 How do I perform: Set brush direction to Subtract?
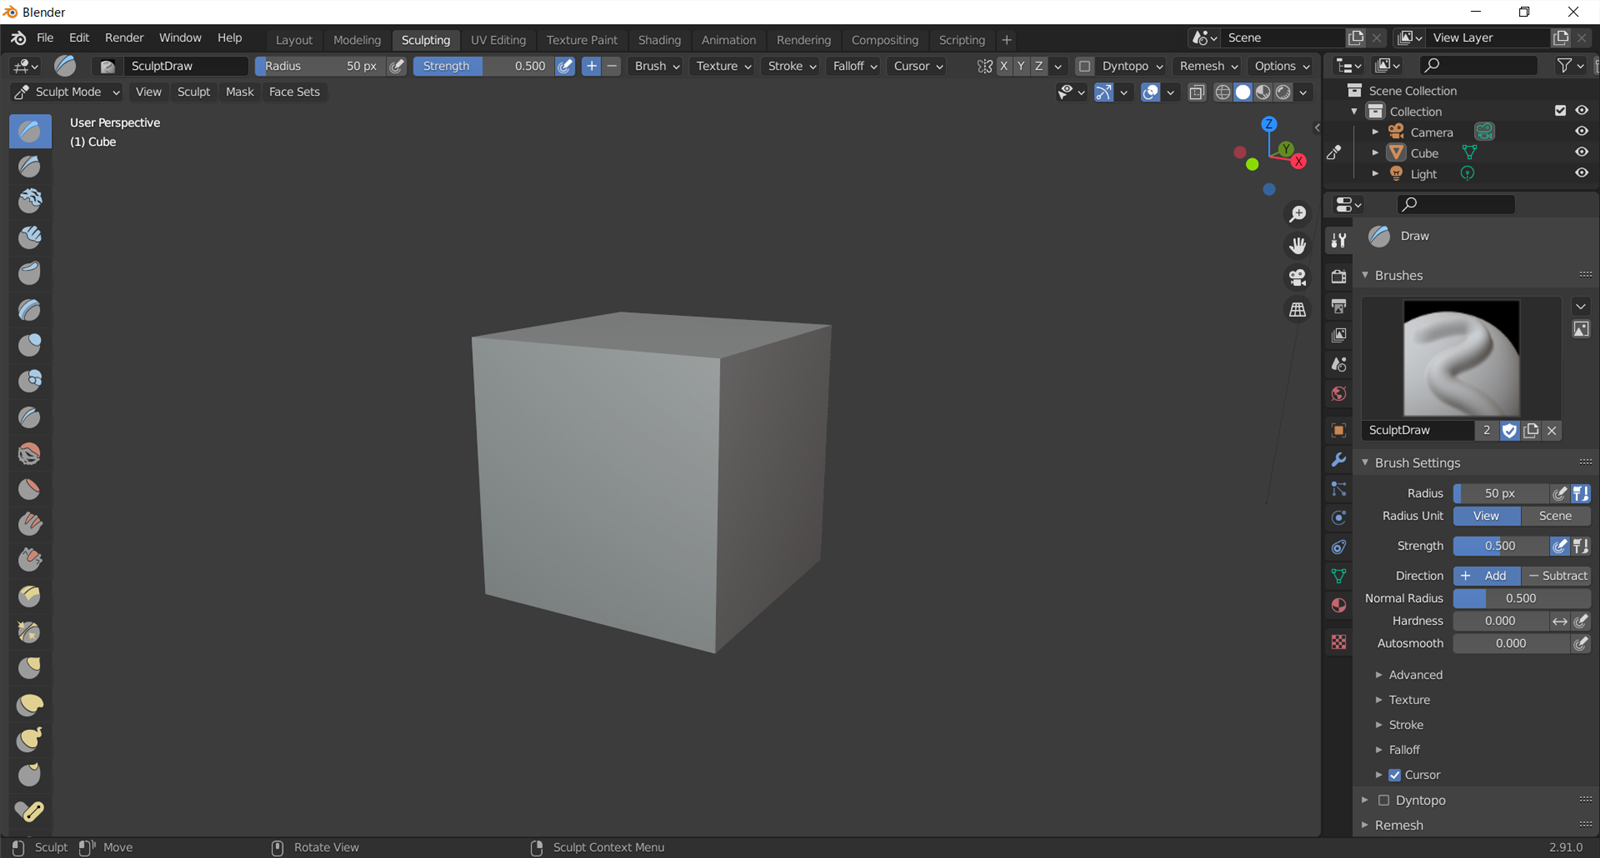pyautogui.click(x=1556, y=576)
